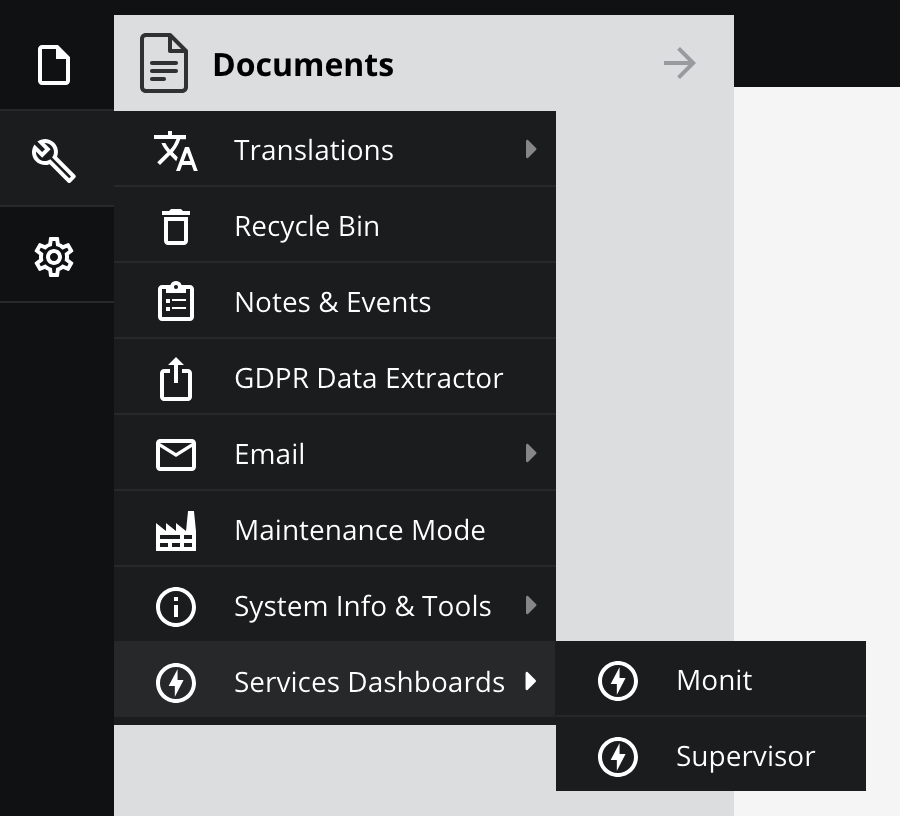Choose Supervisor from the Services Dashboards submenu

coord(745,756)
